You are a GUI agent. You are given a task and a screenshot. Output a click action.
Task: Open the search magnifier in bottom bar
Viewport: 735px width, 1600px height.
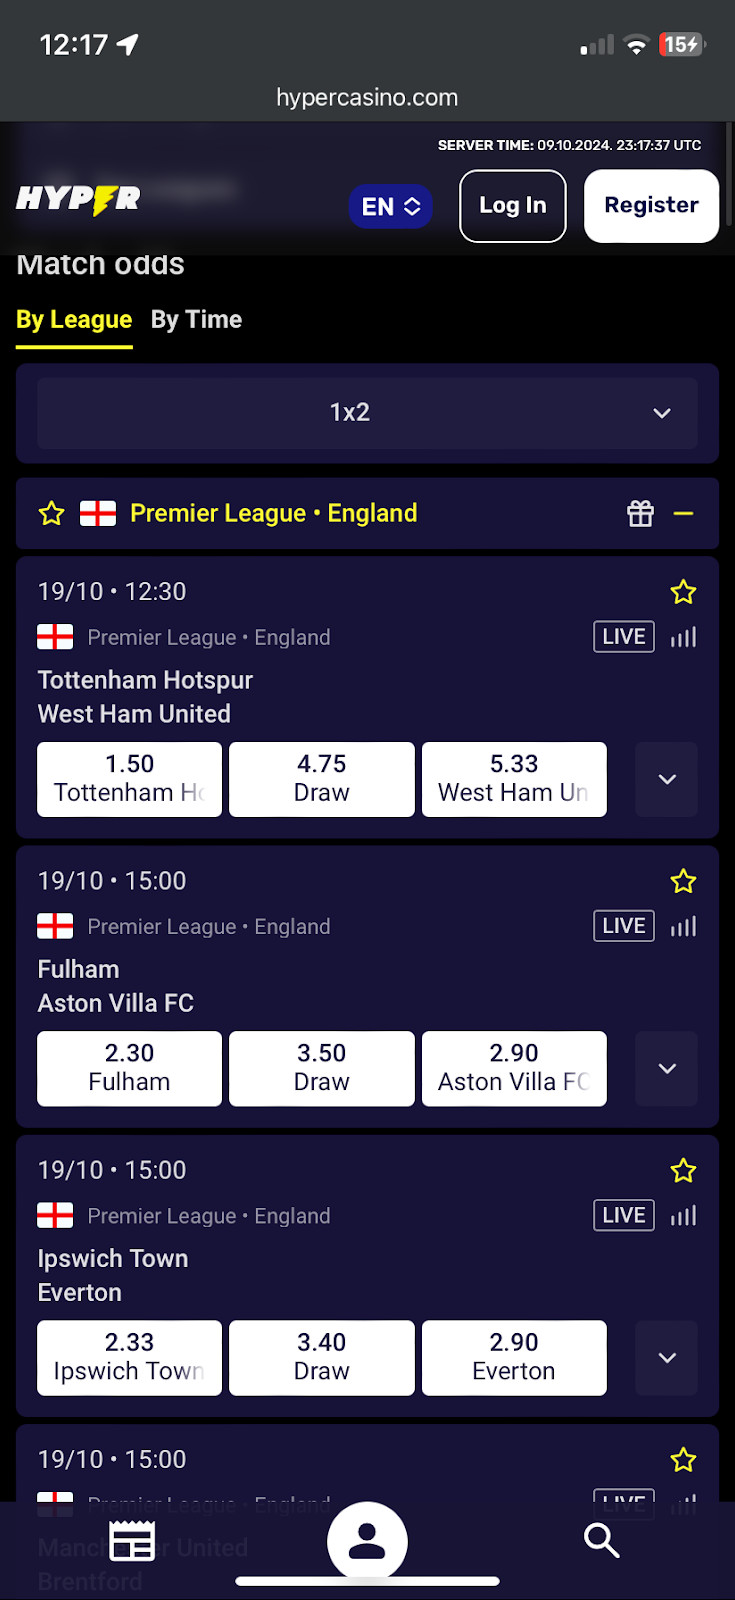[x=601, y=1540]
